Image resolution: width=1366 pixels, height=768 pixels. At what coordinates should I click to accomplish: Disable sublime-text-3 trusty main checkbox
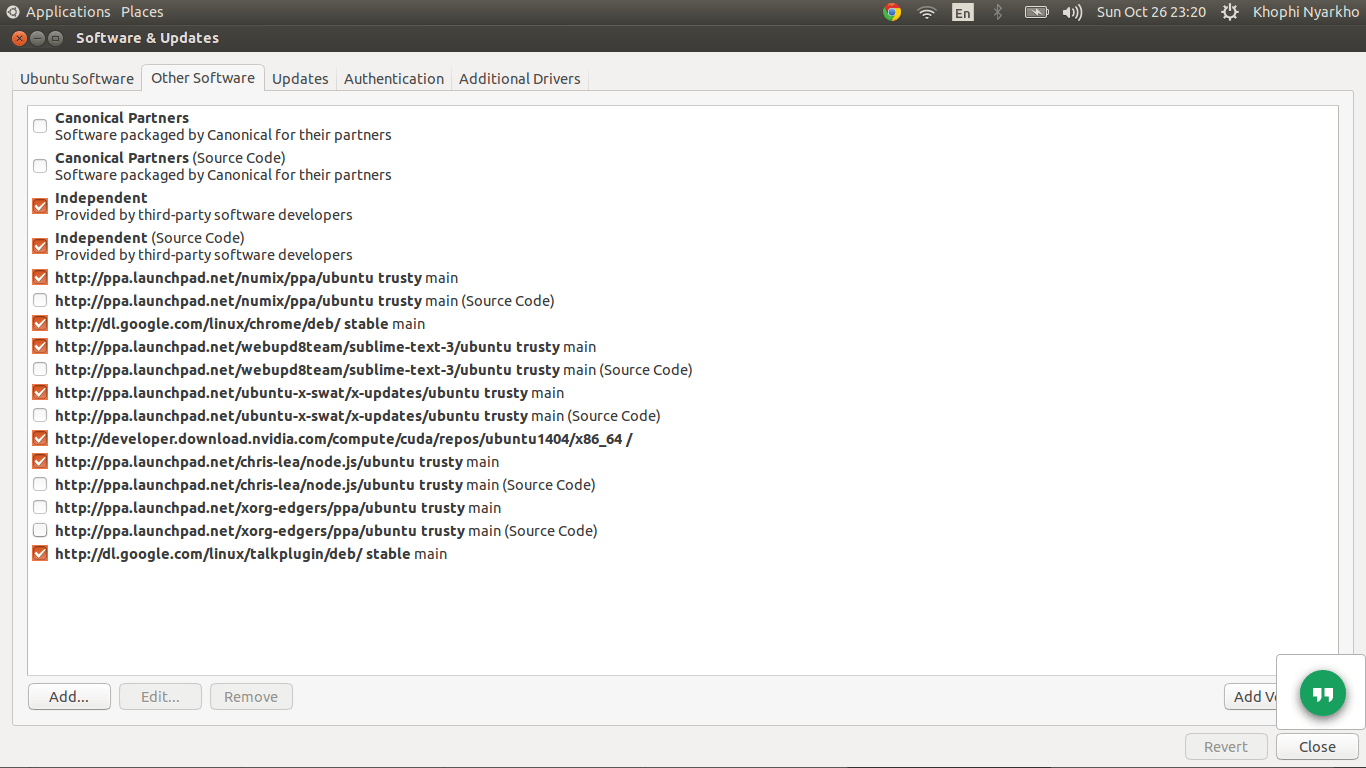(x=40, y=346)
